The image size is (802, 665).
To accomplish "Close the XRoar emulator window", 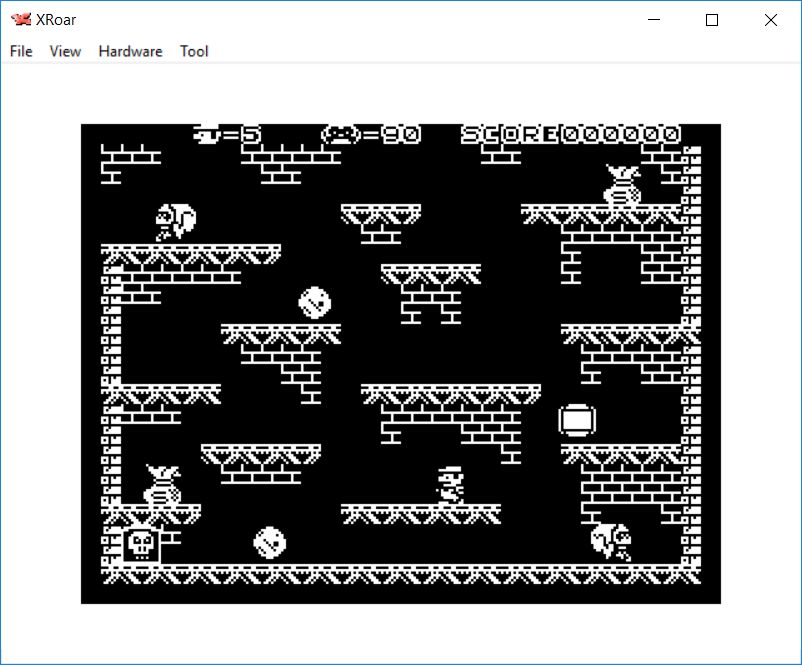I will click(x=770, y=20).
